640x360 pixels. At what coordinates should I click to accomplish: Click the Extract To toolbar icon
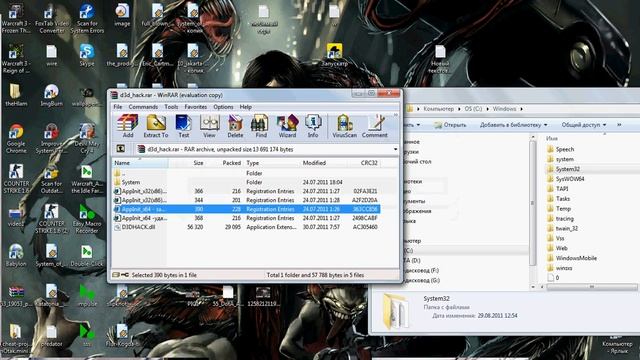click(x=156, y=126)
